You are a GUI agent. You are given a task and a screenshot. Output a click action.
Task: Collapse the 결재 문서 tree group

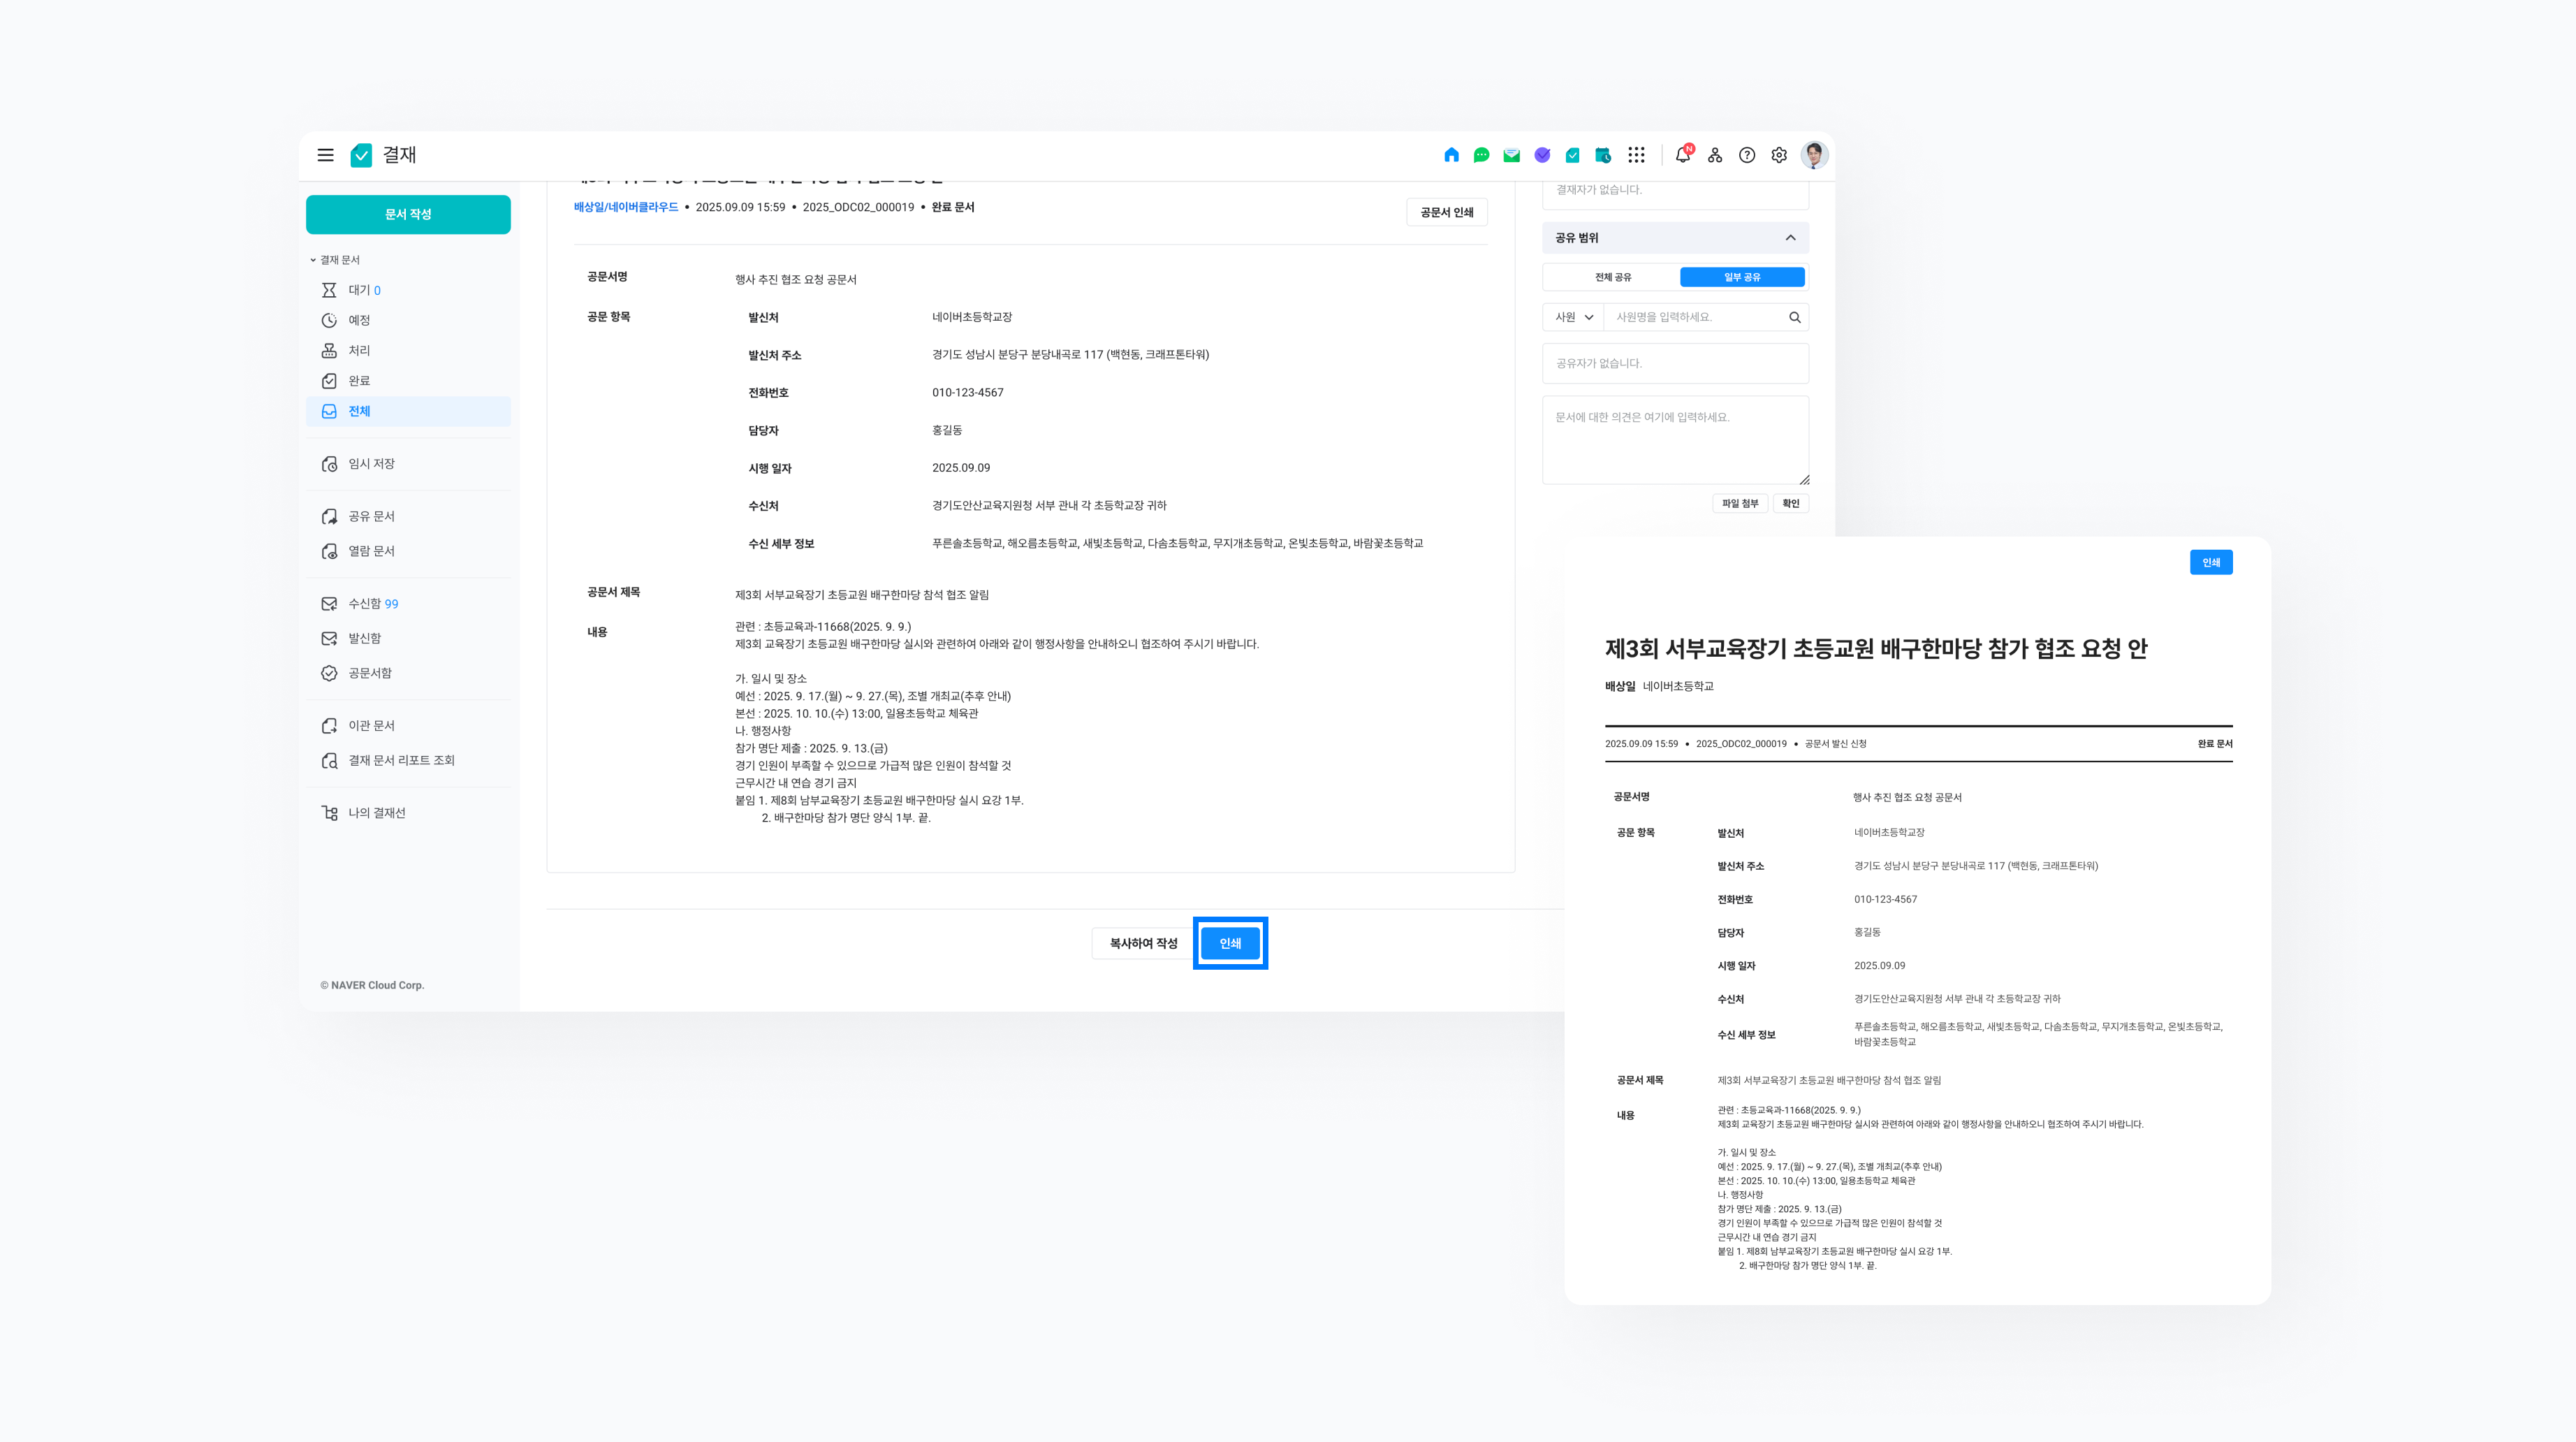[313, 260]
